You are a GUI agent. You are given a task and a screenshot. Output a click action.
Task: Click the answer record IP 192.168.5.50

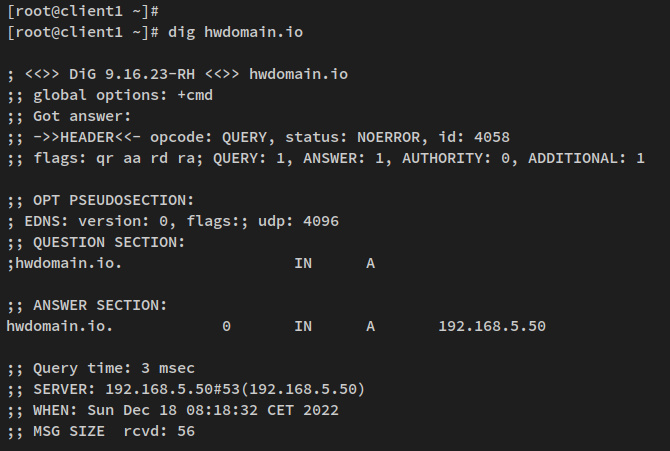492,326
